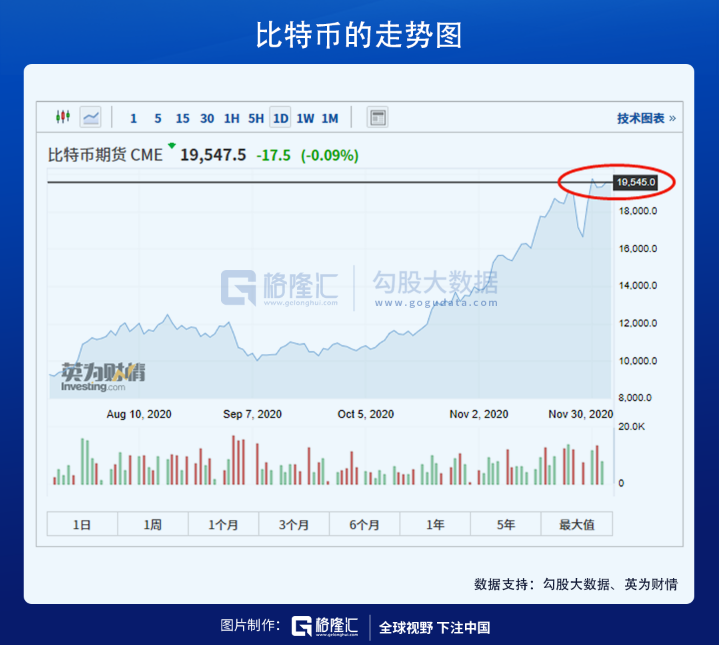The height and width of the screenshot is (645, 719).
Task: Click the 8,000.0 axis label
Action: point(635,397)
